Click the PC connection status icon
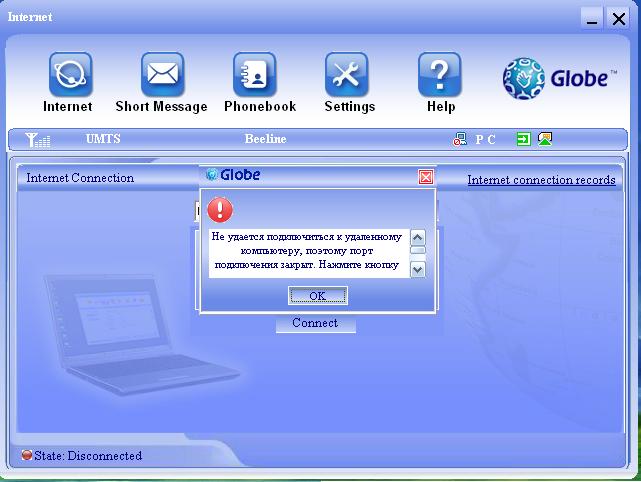 click(460, 139)
